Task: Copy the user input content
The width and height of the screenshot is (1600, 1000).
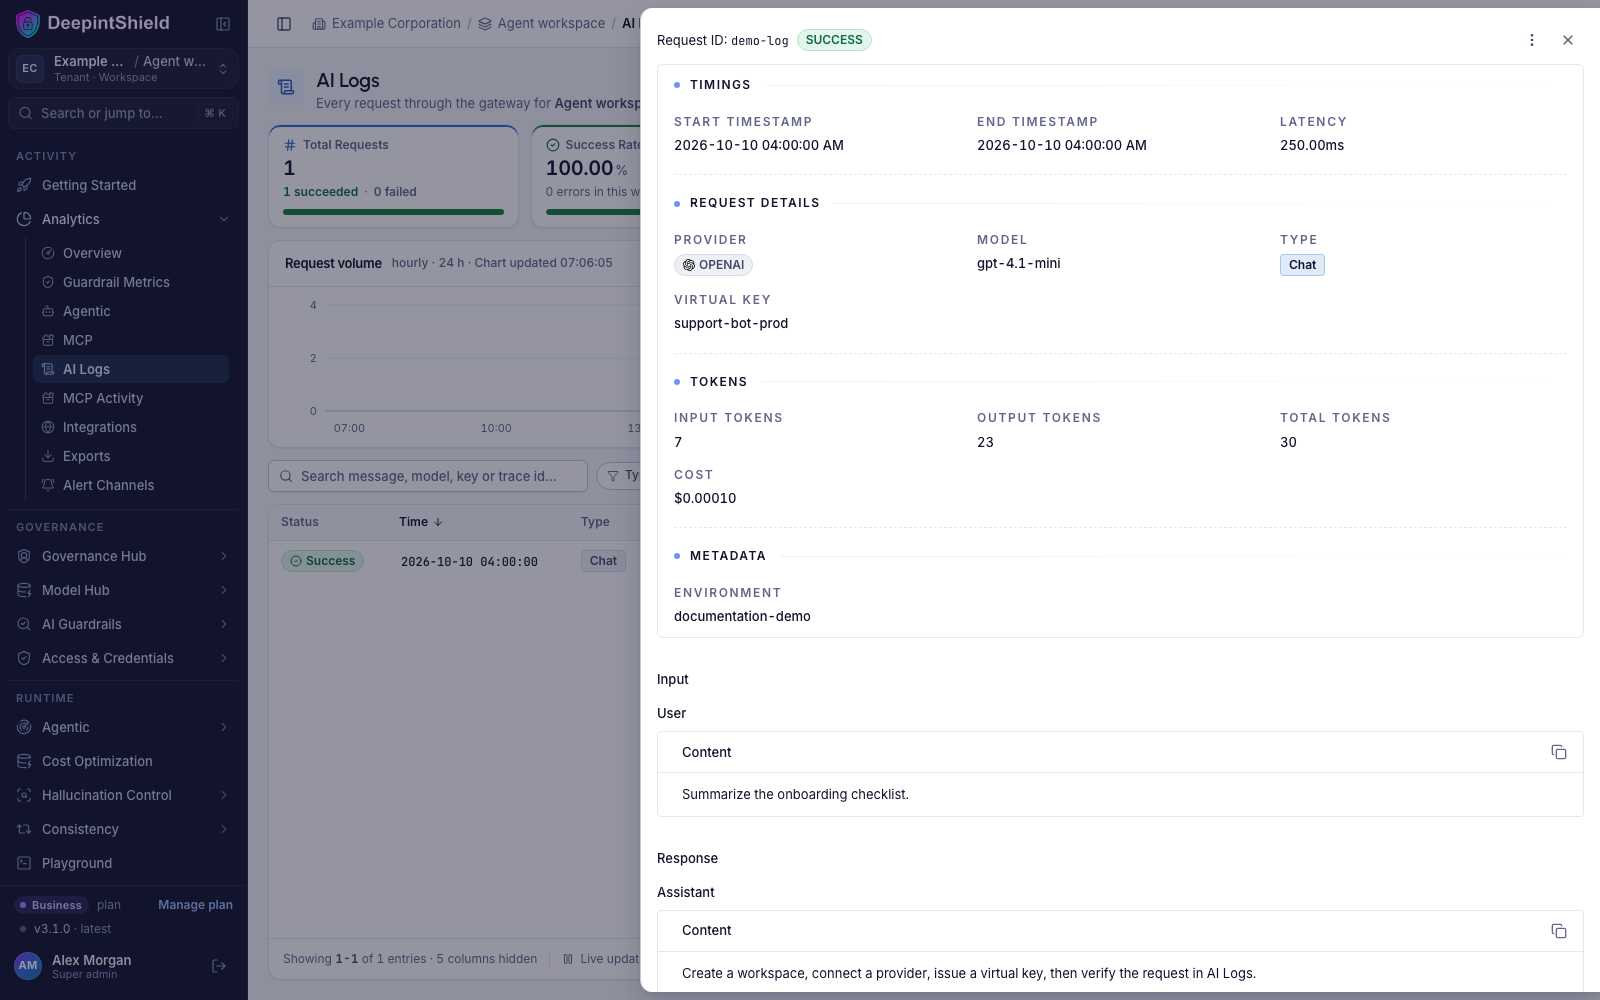Action: (1558, 752)
